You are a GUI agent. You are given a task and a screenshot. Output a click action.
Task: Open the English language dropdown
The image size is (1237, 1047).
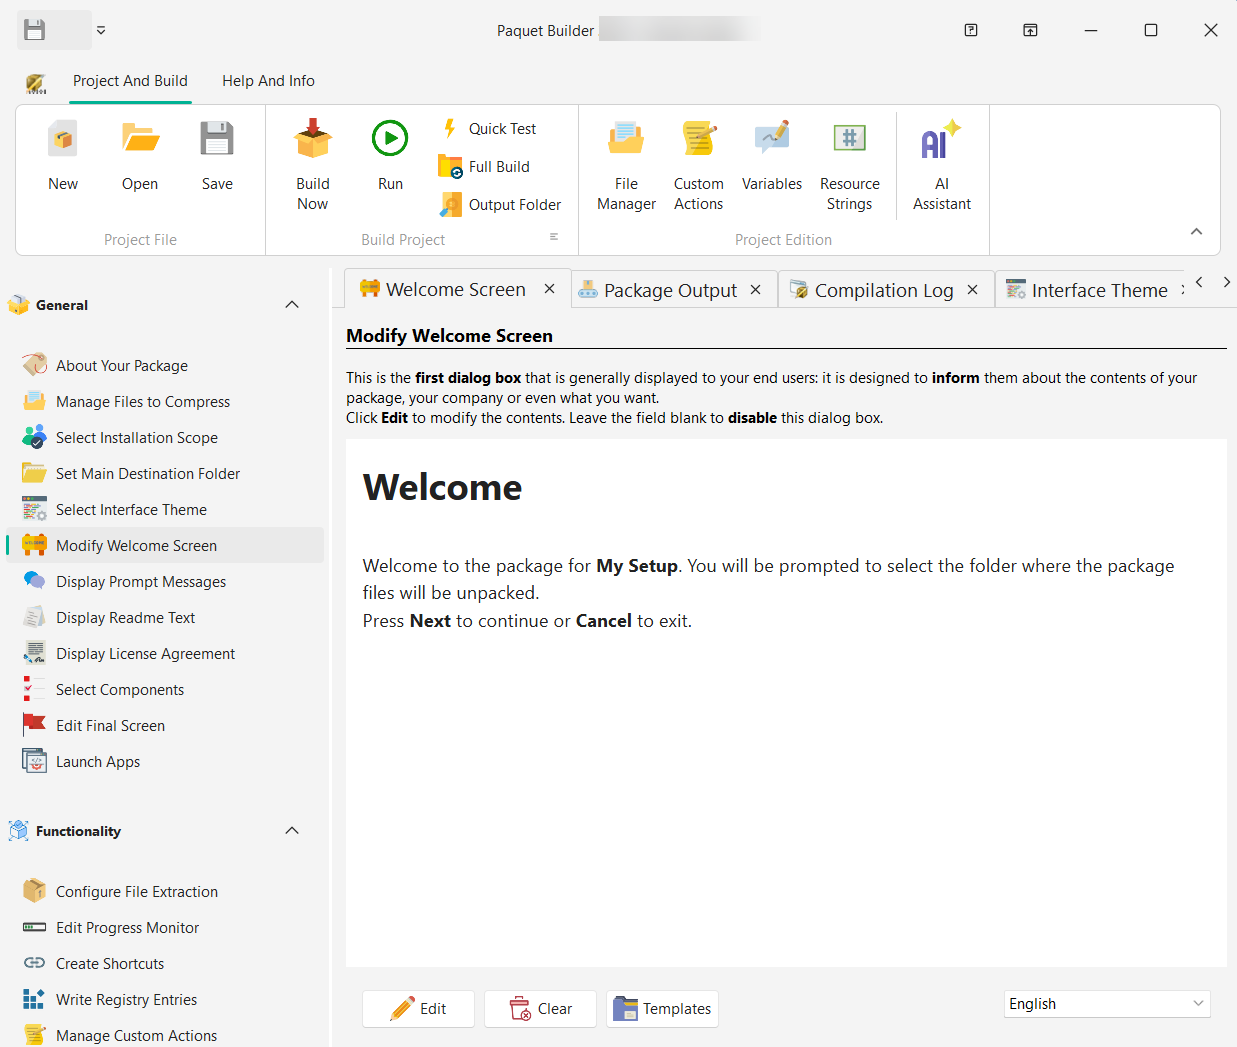coord(1106,1003)
